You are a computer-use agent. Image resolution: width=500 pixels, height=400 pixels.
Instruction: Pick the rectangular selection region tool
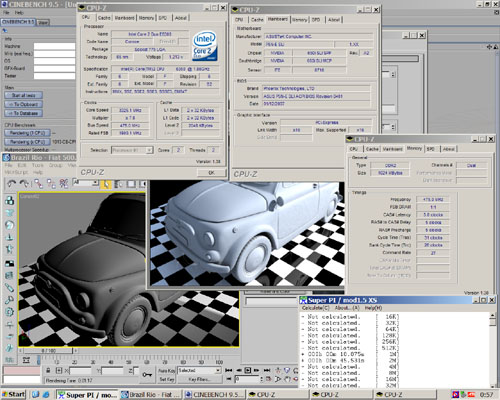pyautogui.click(x=131, y=184)
